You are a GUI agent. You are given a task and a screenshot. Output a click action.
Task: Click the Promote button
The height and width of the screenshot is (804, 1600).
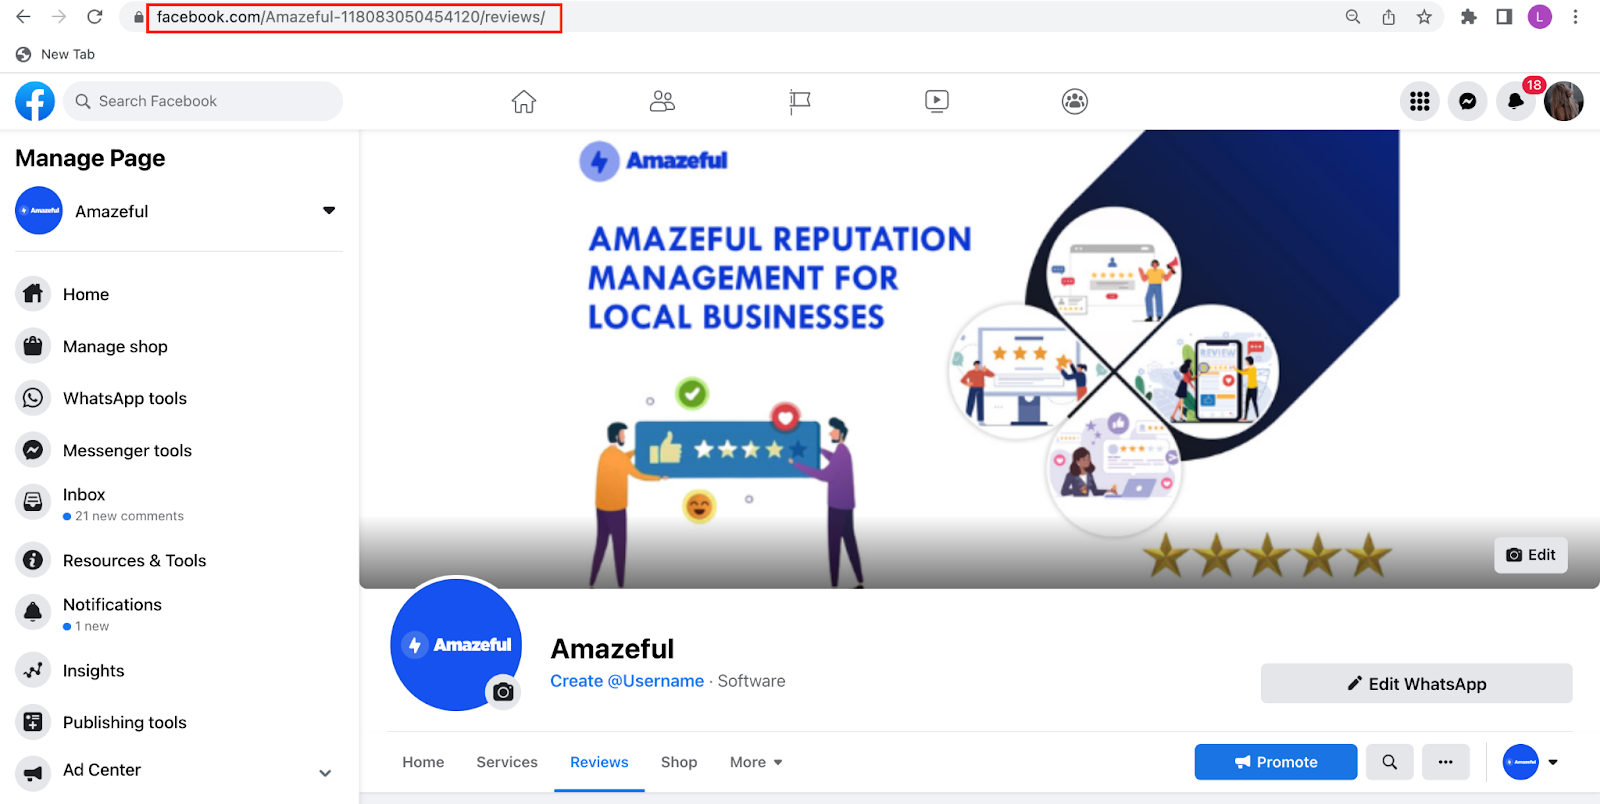[x=1276, y=762]
